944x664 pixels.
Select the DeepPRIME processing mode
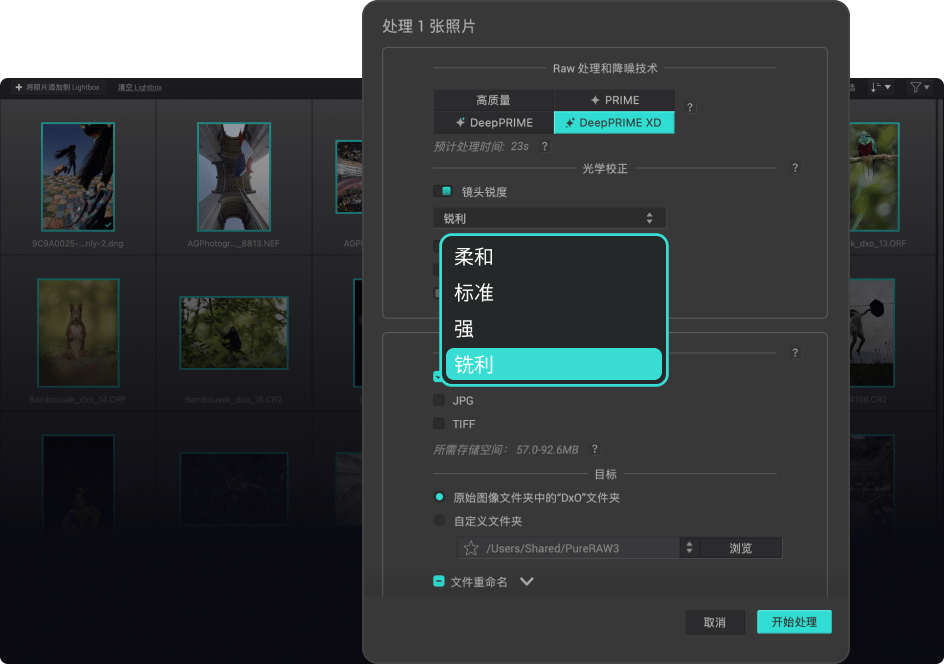pos(494,123)
